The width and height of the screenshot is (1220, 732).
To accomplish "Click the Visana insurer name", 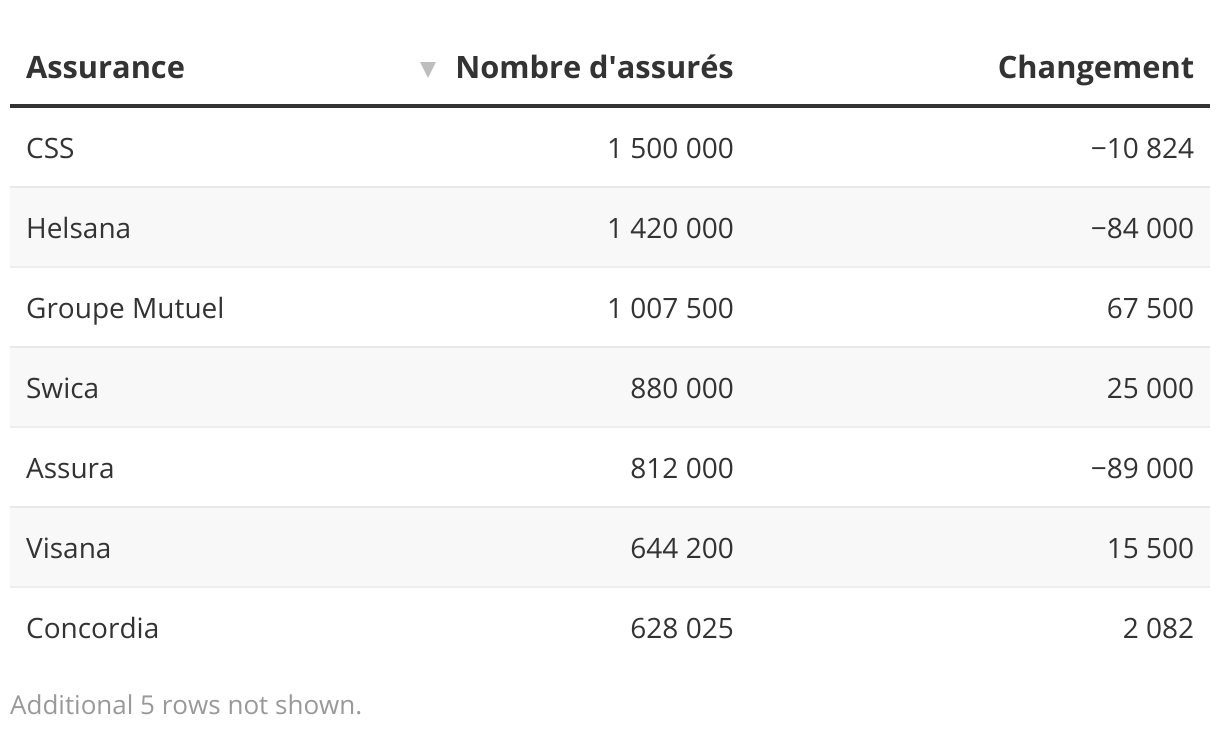I will coord(68,548).
